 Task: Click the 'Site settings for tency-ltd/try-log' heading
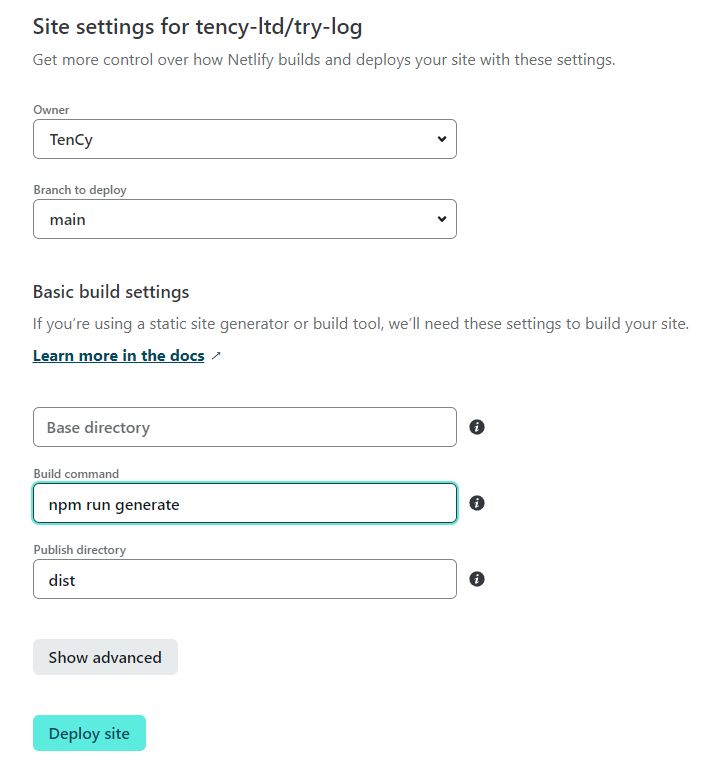197,26
